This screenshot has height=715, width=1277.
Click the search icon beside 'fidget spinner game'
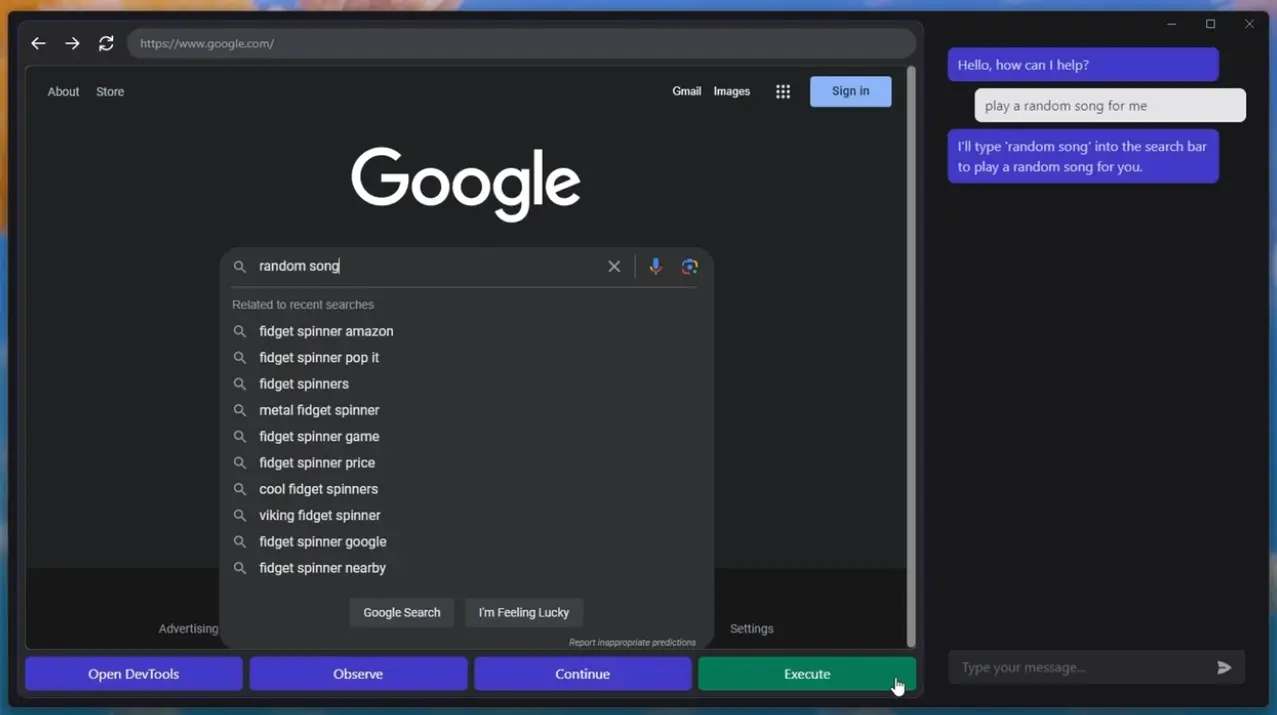240,436
